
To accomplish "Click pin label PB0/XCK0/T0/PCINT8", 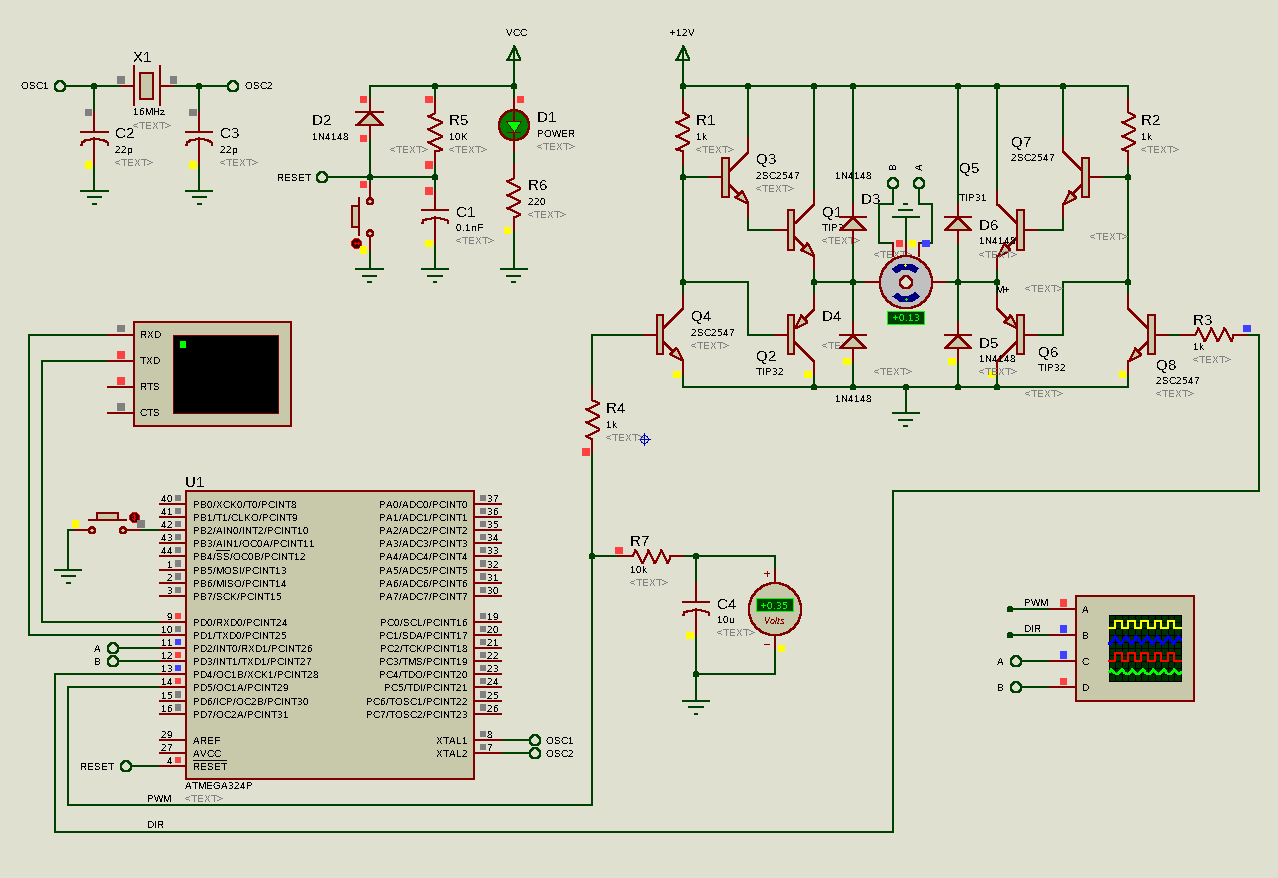I will (x=245, y=504).
